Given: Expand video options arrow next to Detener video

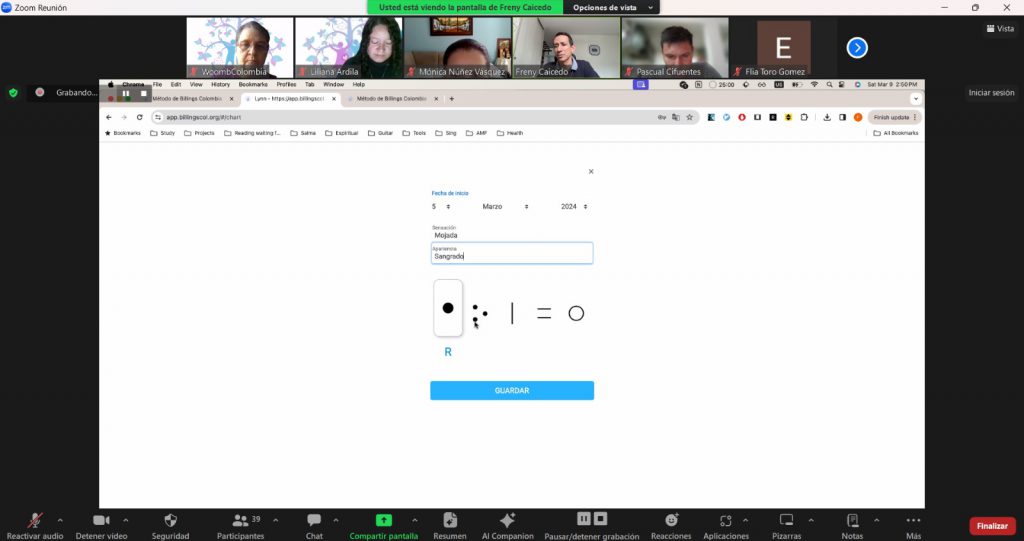Looking at the screenshot, I should pos(125,521).
